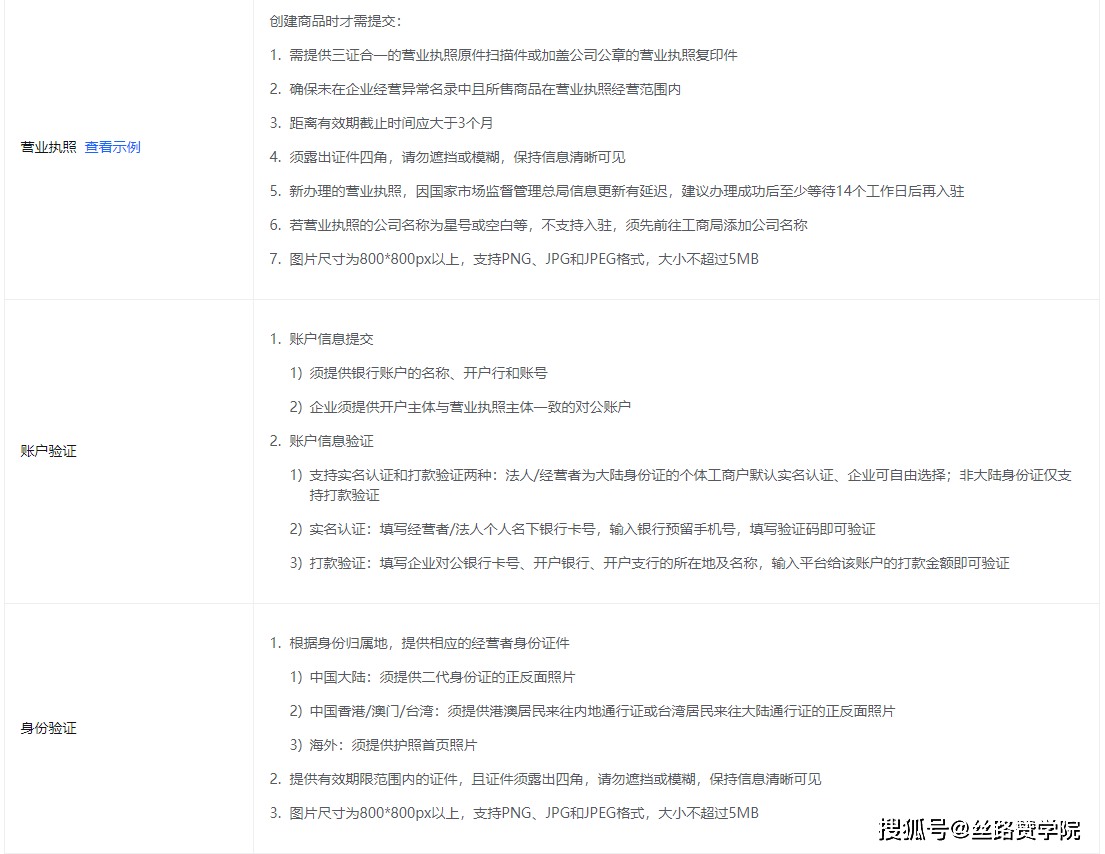
Task: Open the 查看示例 link beside 营业执照
Action: click(x=113, y=147)
